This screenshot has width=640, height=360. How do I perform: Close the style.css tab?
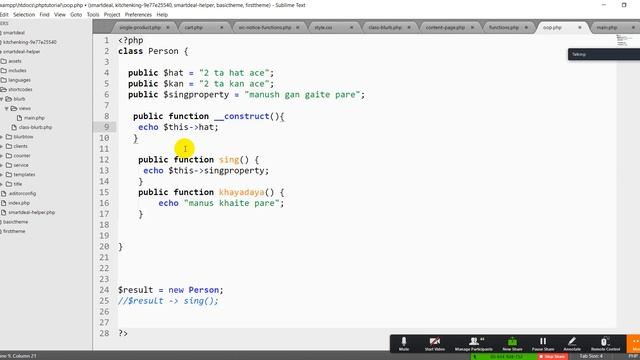click(351, 27)
